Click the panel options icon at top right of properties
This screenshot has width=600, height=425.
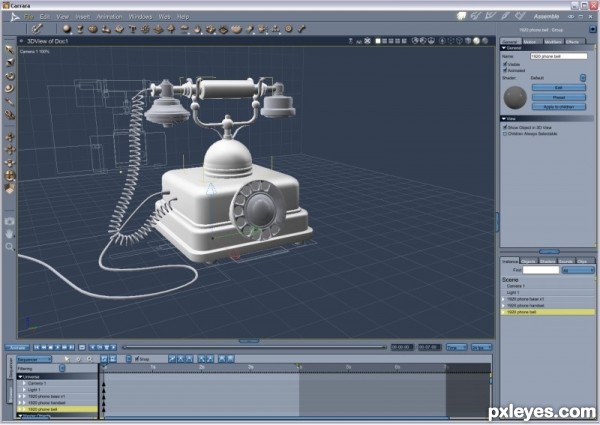pyautogui.click(x=593, y=29)
